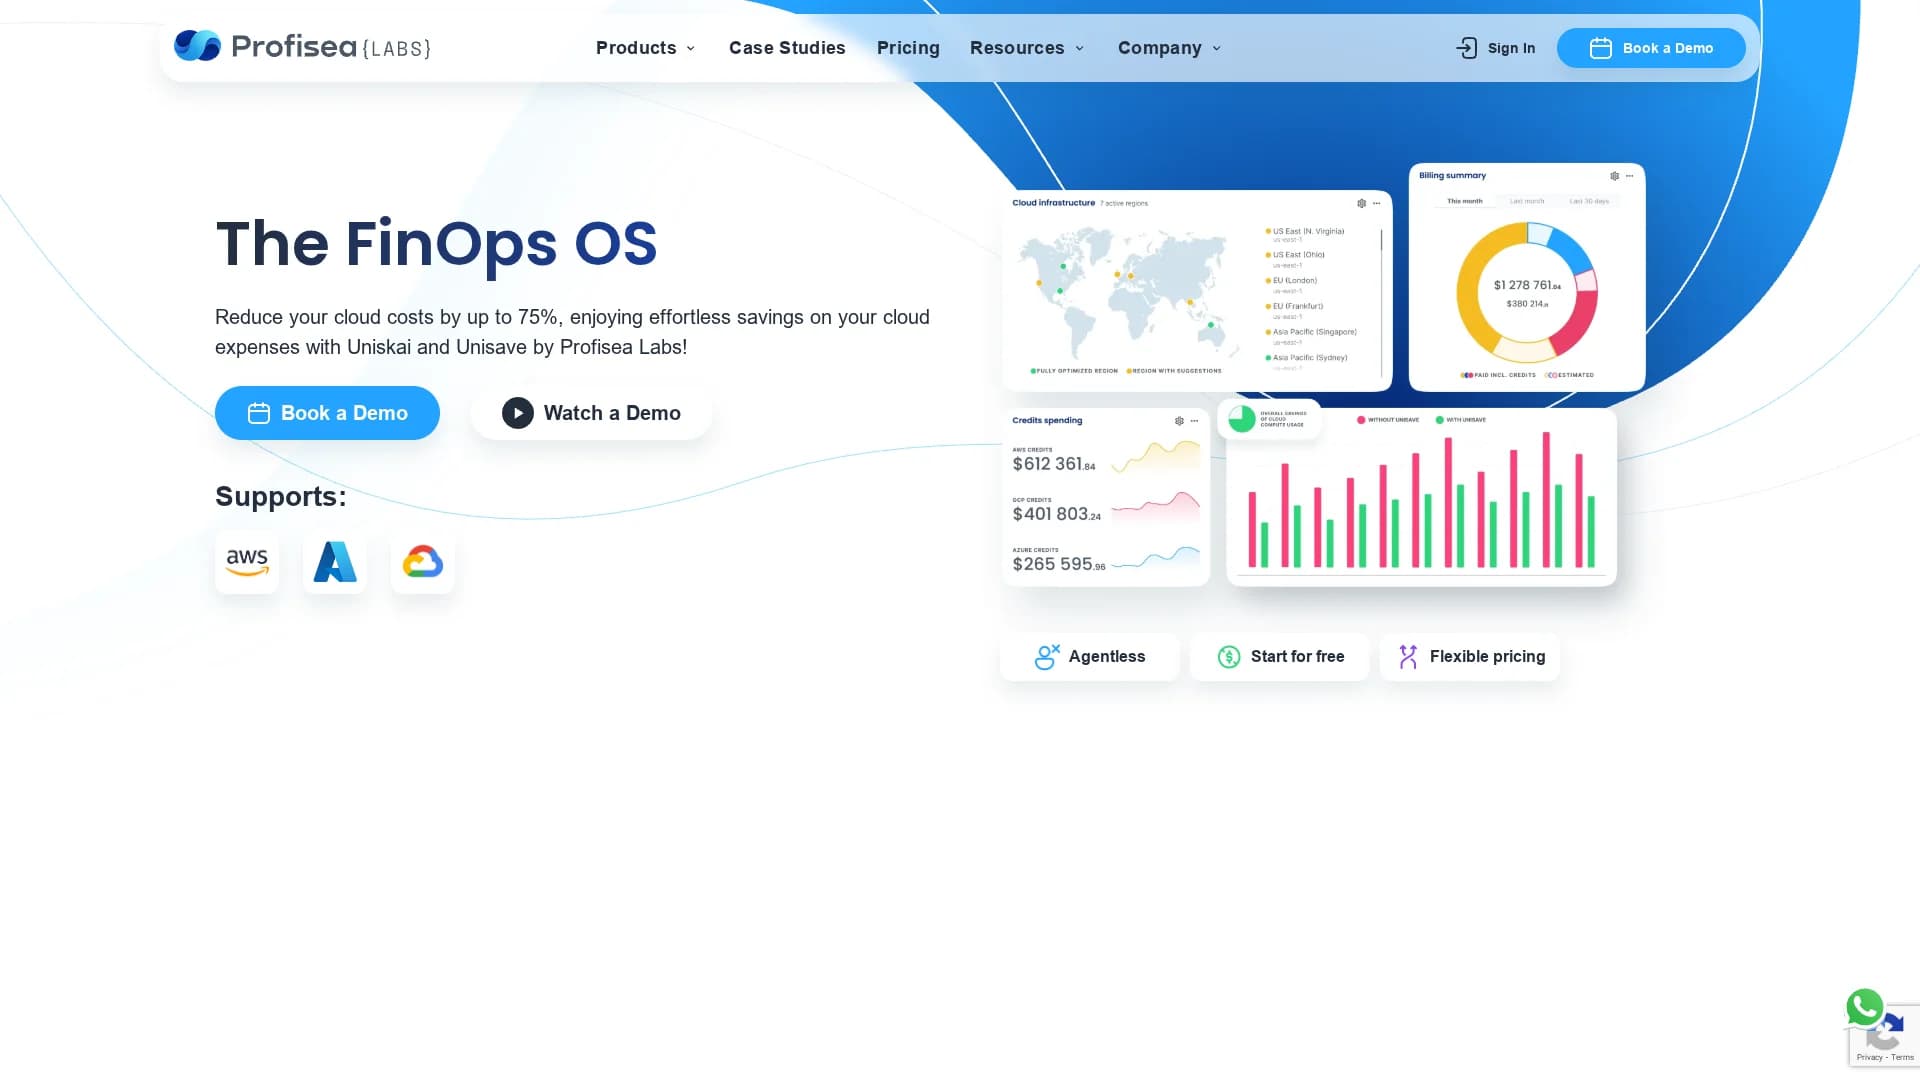The width and height of the screenshot is (1920, 1080).
Task: Click the billing summary donut chart
Action: pos(1527,292)
